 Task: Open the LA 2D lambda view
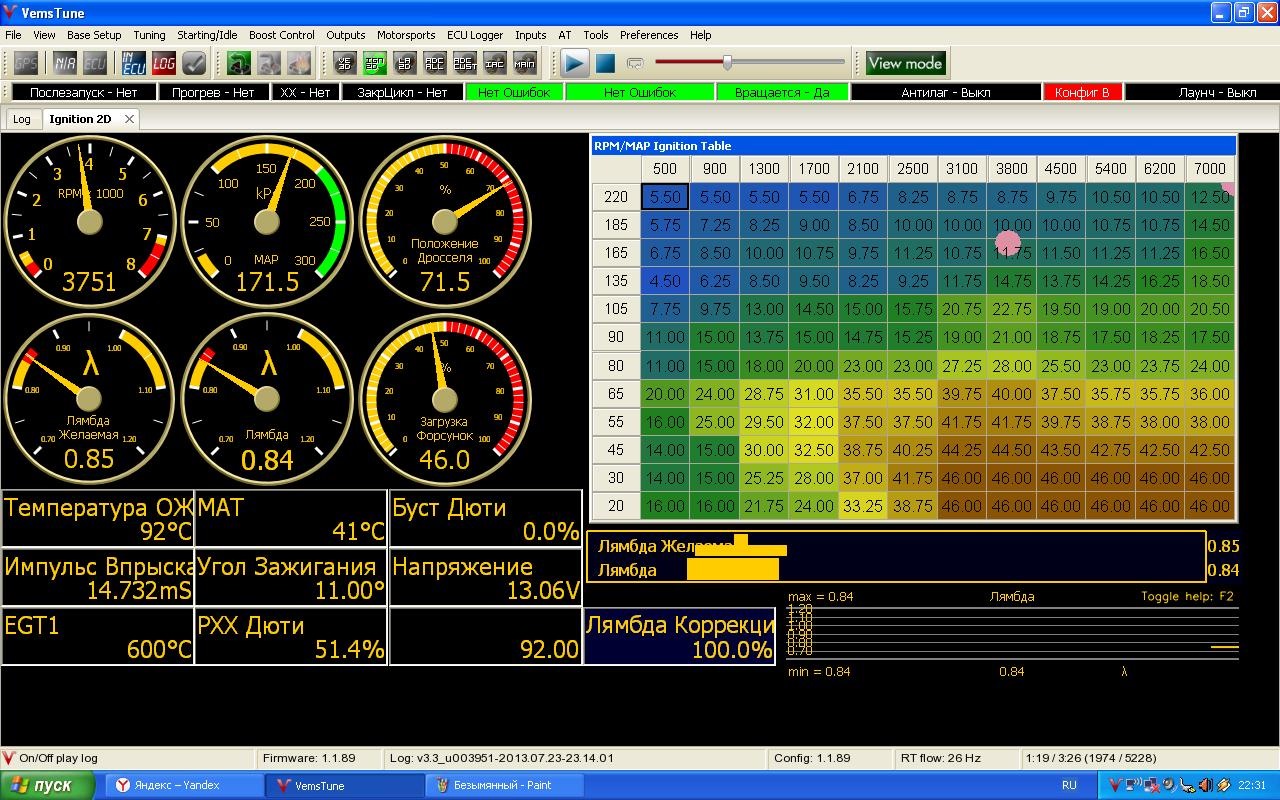tap(405, 63)
